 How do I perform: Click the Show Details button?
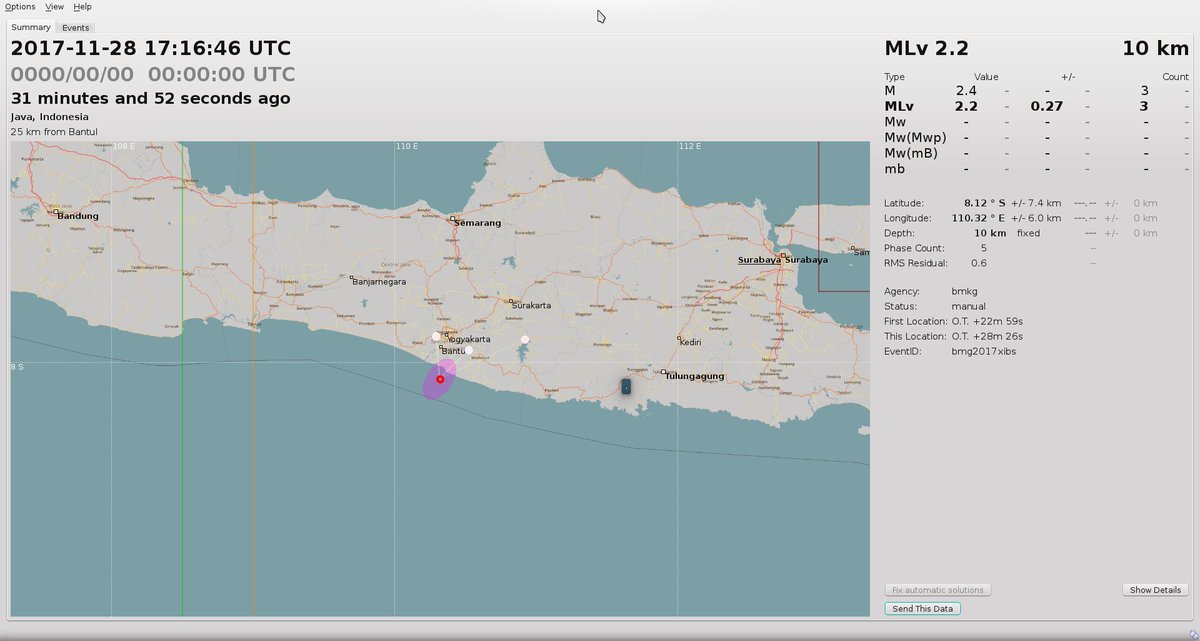point(1155,590)
